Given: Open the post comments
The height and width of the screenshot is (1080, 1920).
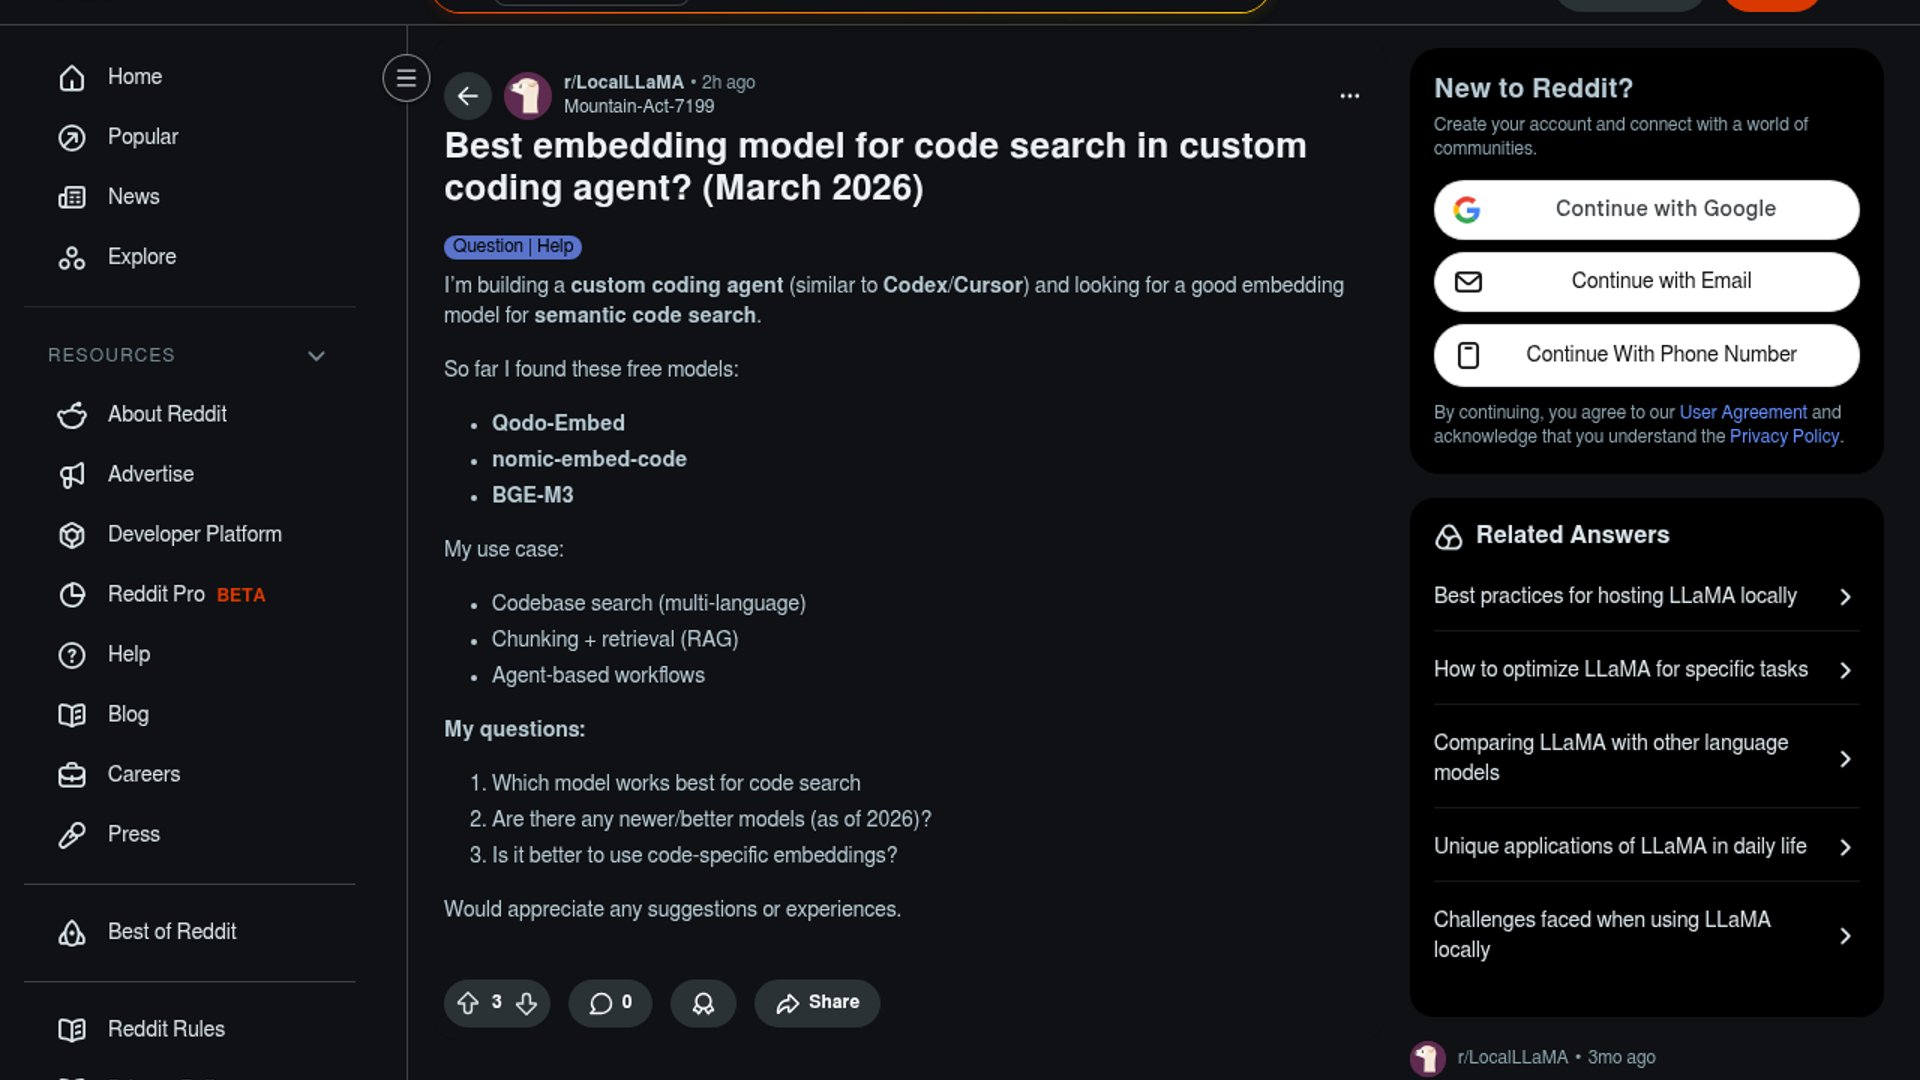Looking at the screenshot, I should [x=610, y=1003].
